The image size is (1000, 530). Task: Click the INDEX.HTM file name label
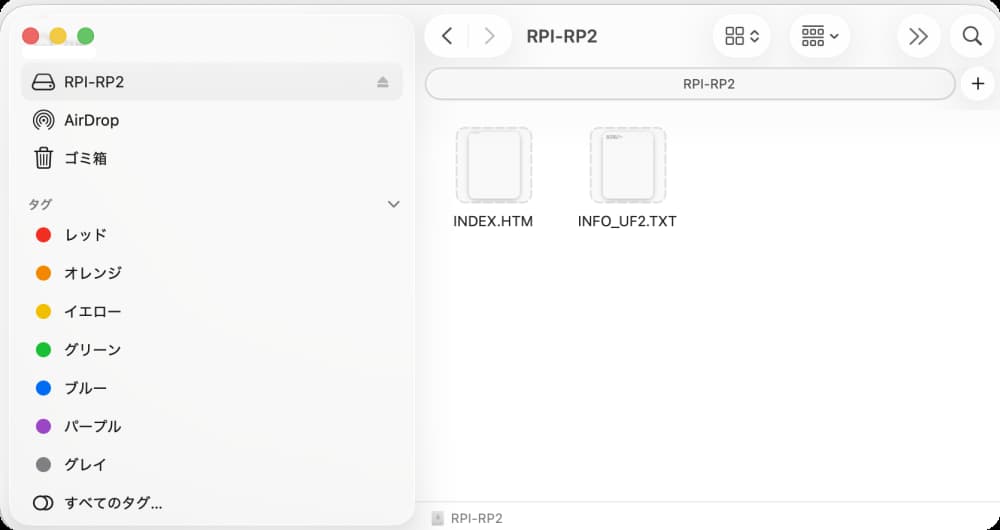(493, 222)
